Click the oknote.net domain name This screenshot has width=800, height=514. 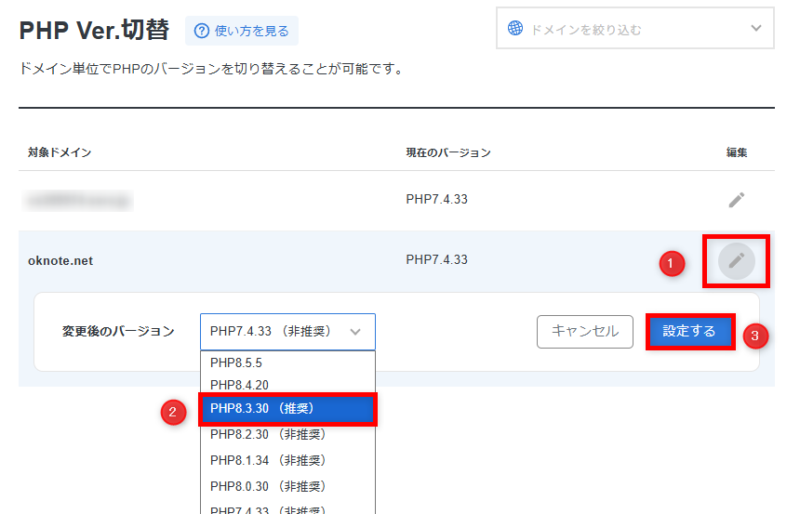click(60, 261)
